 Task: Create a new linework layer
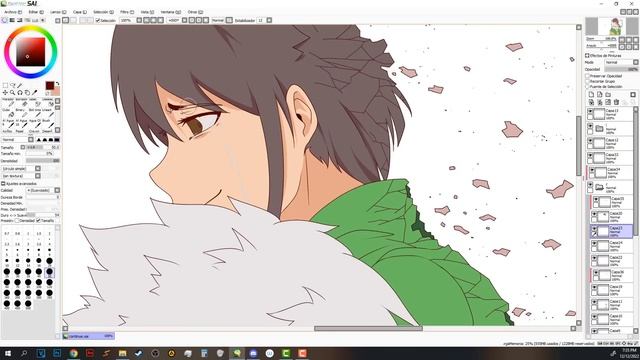[x=600, y=94]
